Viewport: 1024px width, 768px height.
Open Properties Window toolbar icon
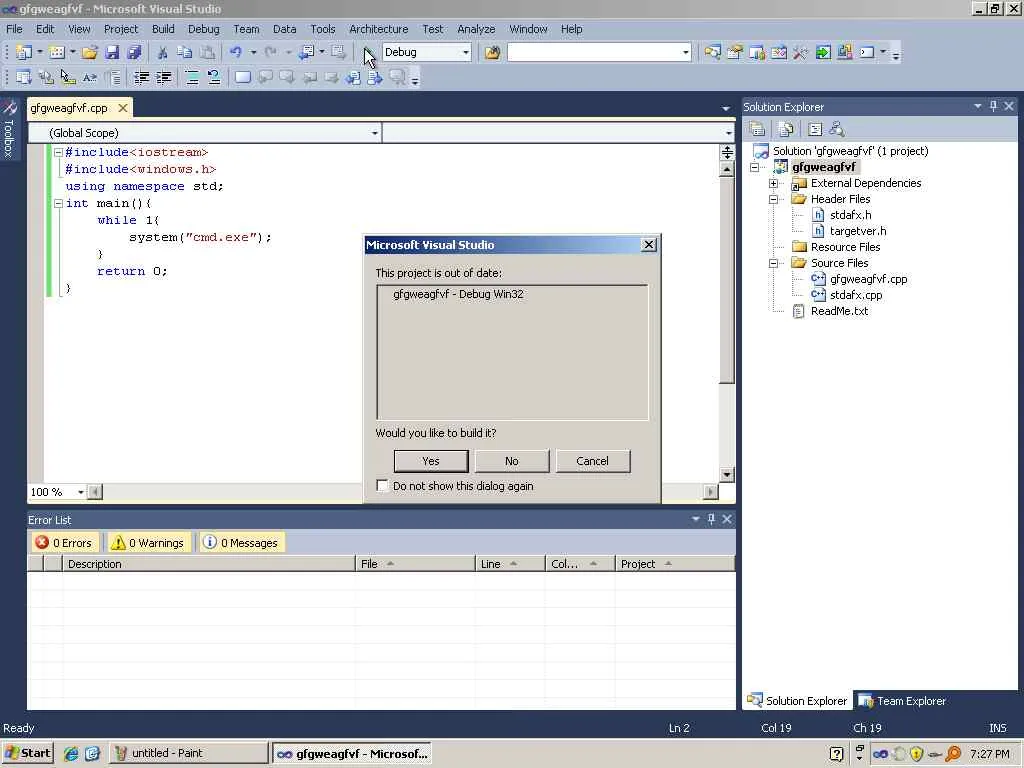coord(735,52)
